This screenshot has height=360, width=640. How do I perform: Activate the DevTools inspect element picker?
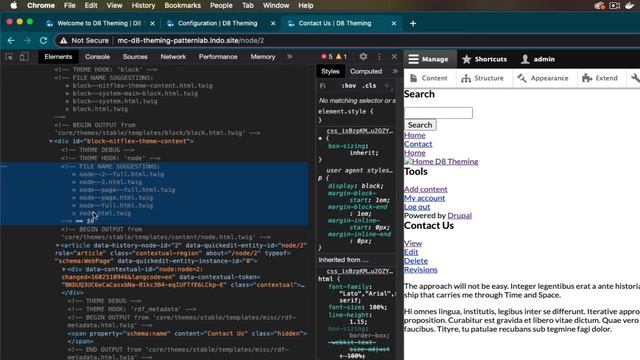point(9,57)
